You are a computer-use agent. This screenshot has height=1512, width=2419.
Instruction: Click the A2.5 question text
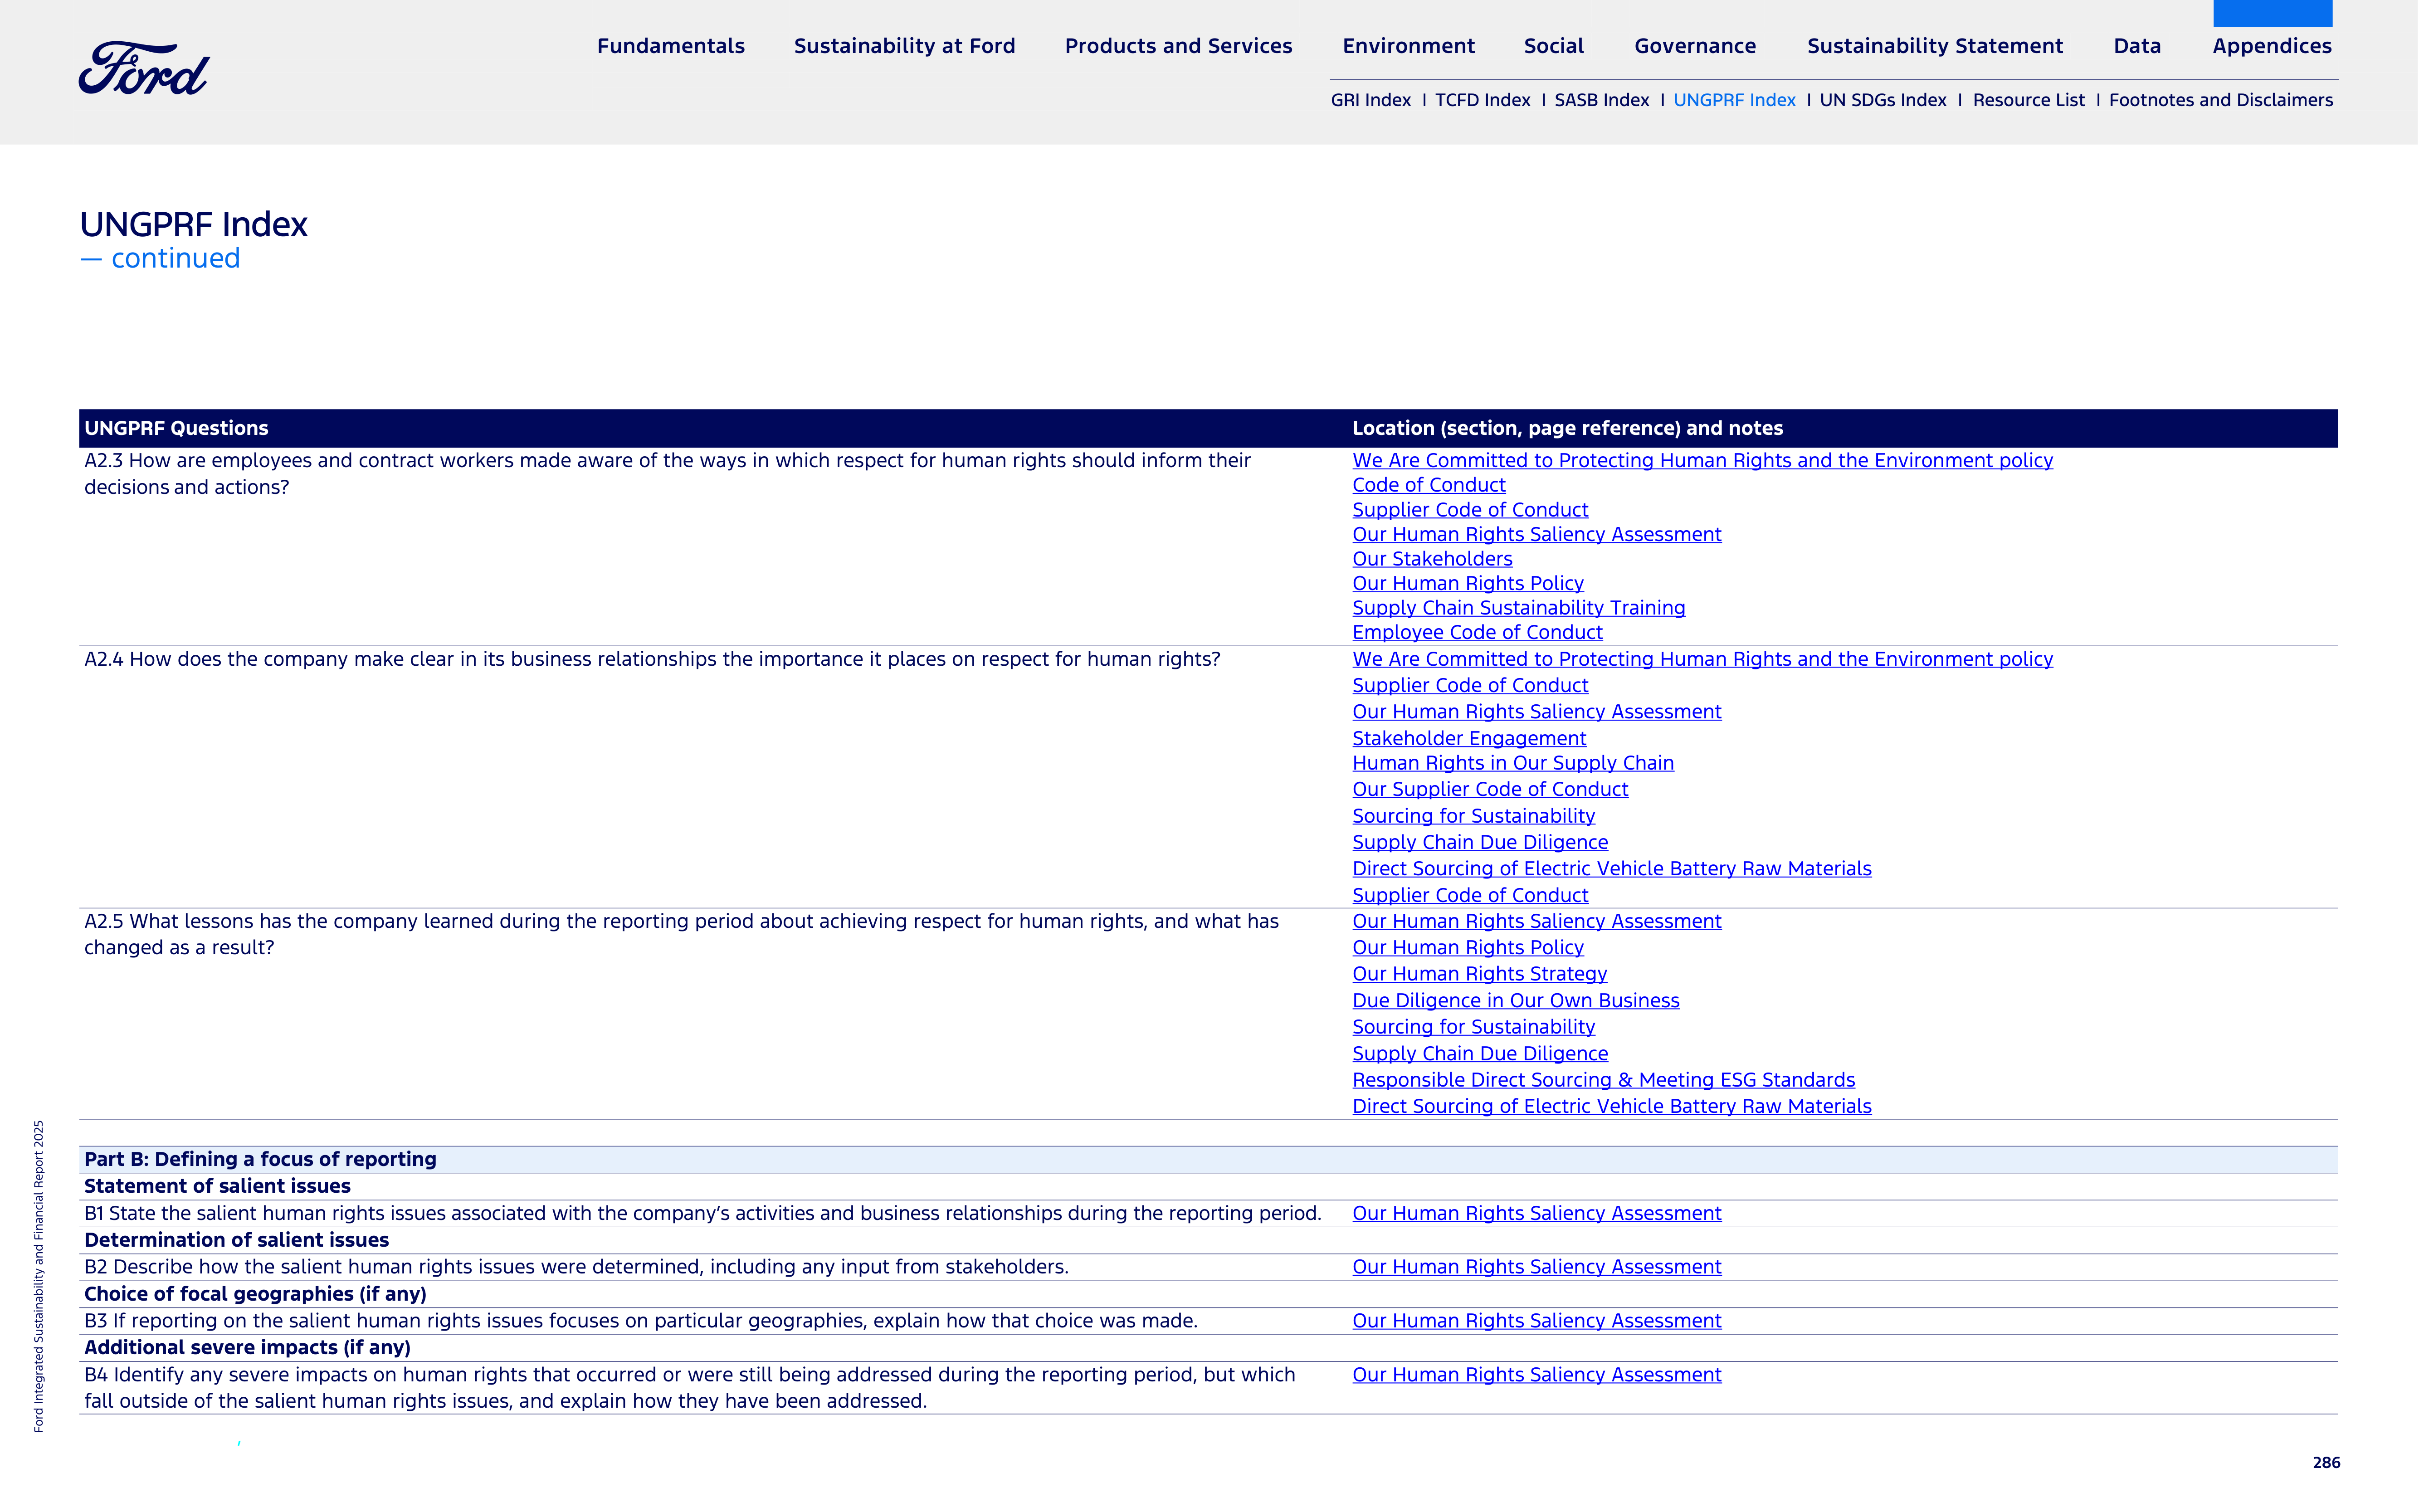(681, 934)
